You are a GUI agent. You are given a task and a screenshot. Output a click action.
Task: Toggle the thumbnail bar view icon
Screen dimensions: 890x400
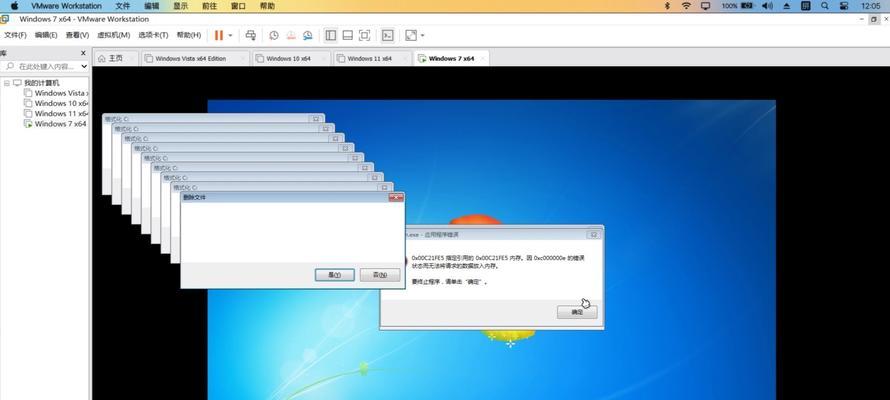click(347, 35)
